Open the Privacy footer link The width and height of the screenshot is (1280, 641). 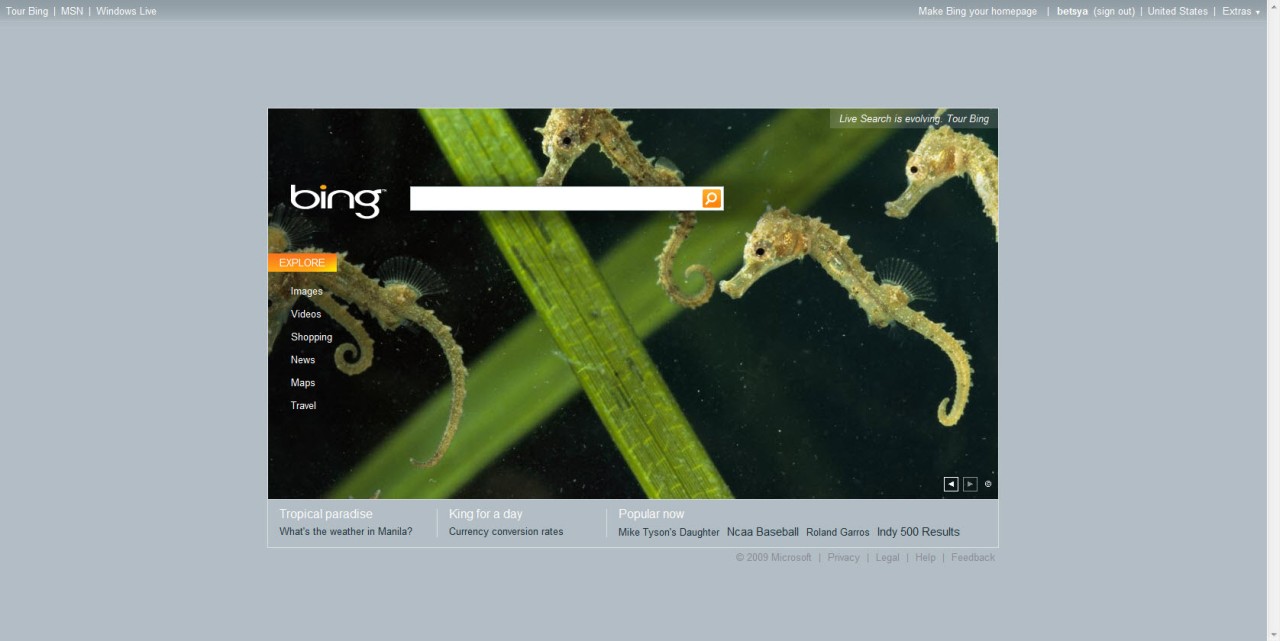843,557
